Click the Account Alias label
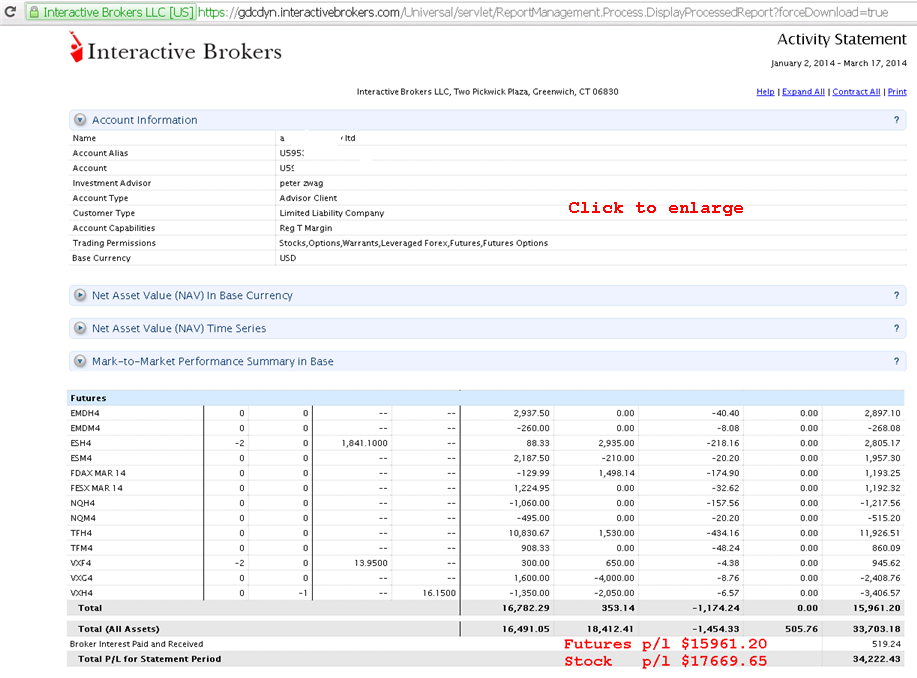 point(100,153)
